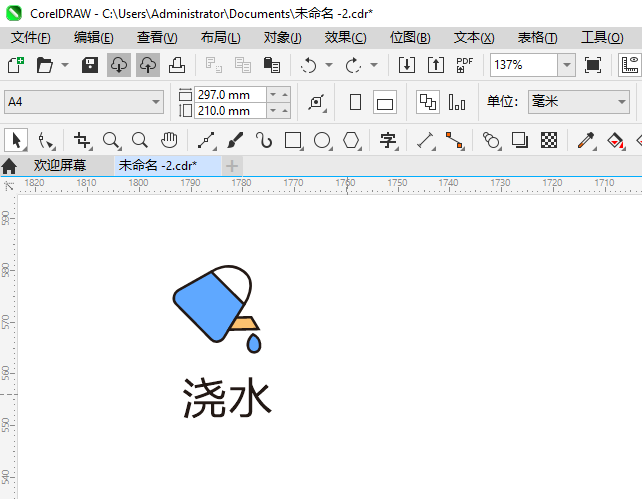Click the cloud upload icon
Image resolution: width=642 pixels, height=499 pixels.
coord(148,65)
